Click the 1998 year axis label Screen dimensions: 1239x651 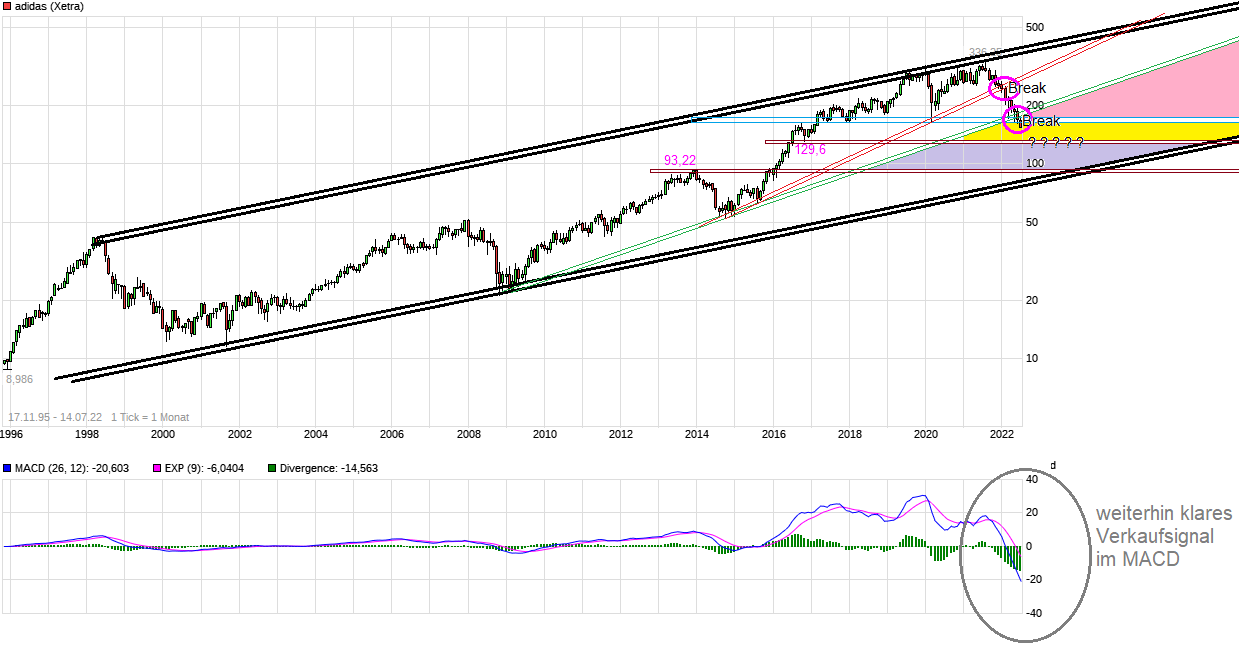[87, 435]
